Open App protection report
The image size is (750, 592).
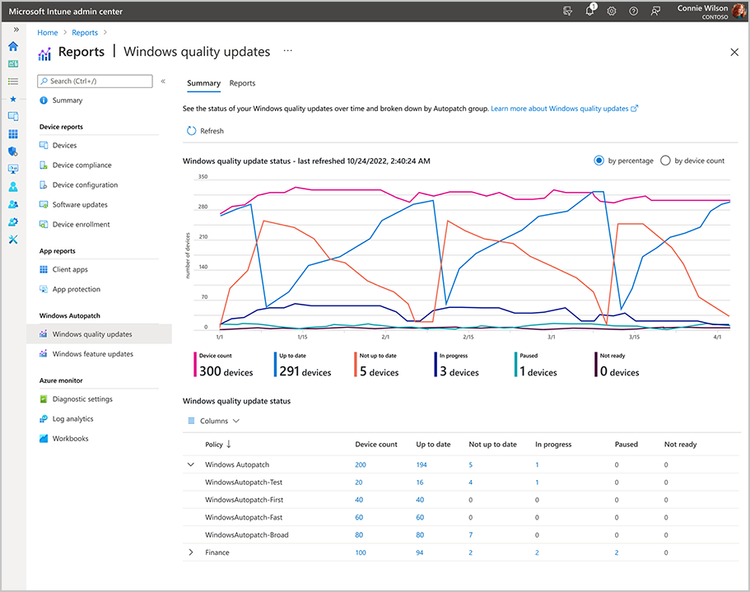(76, 289)
